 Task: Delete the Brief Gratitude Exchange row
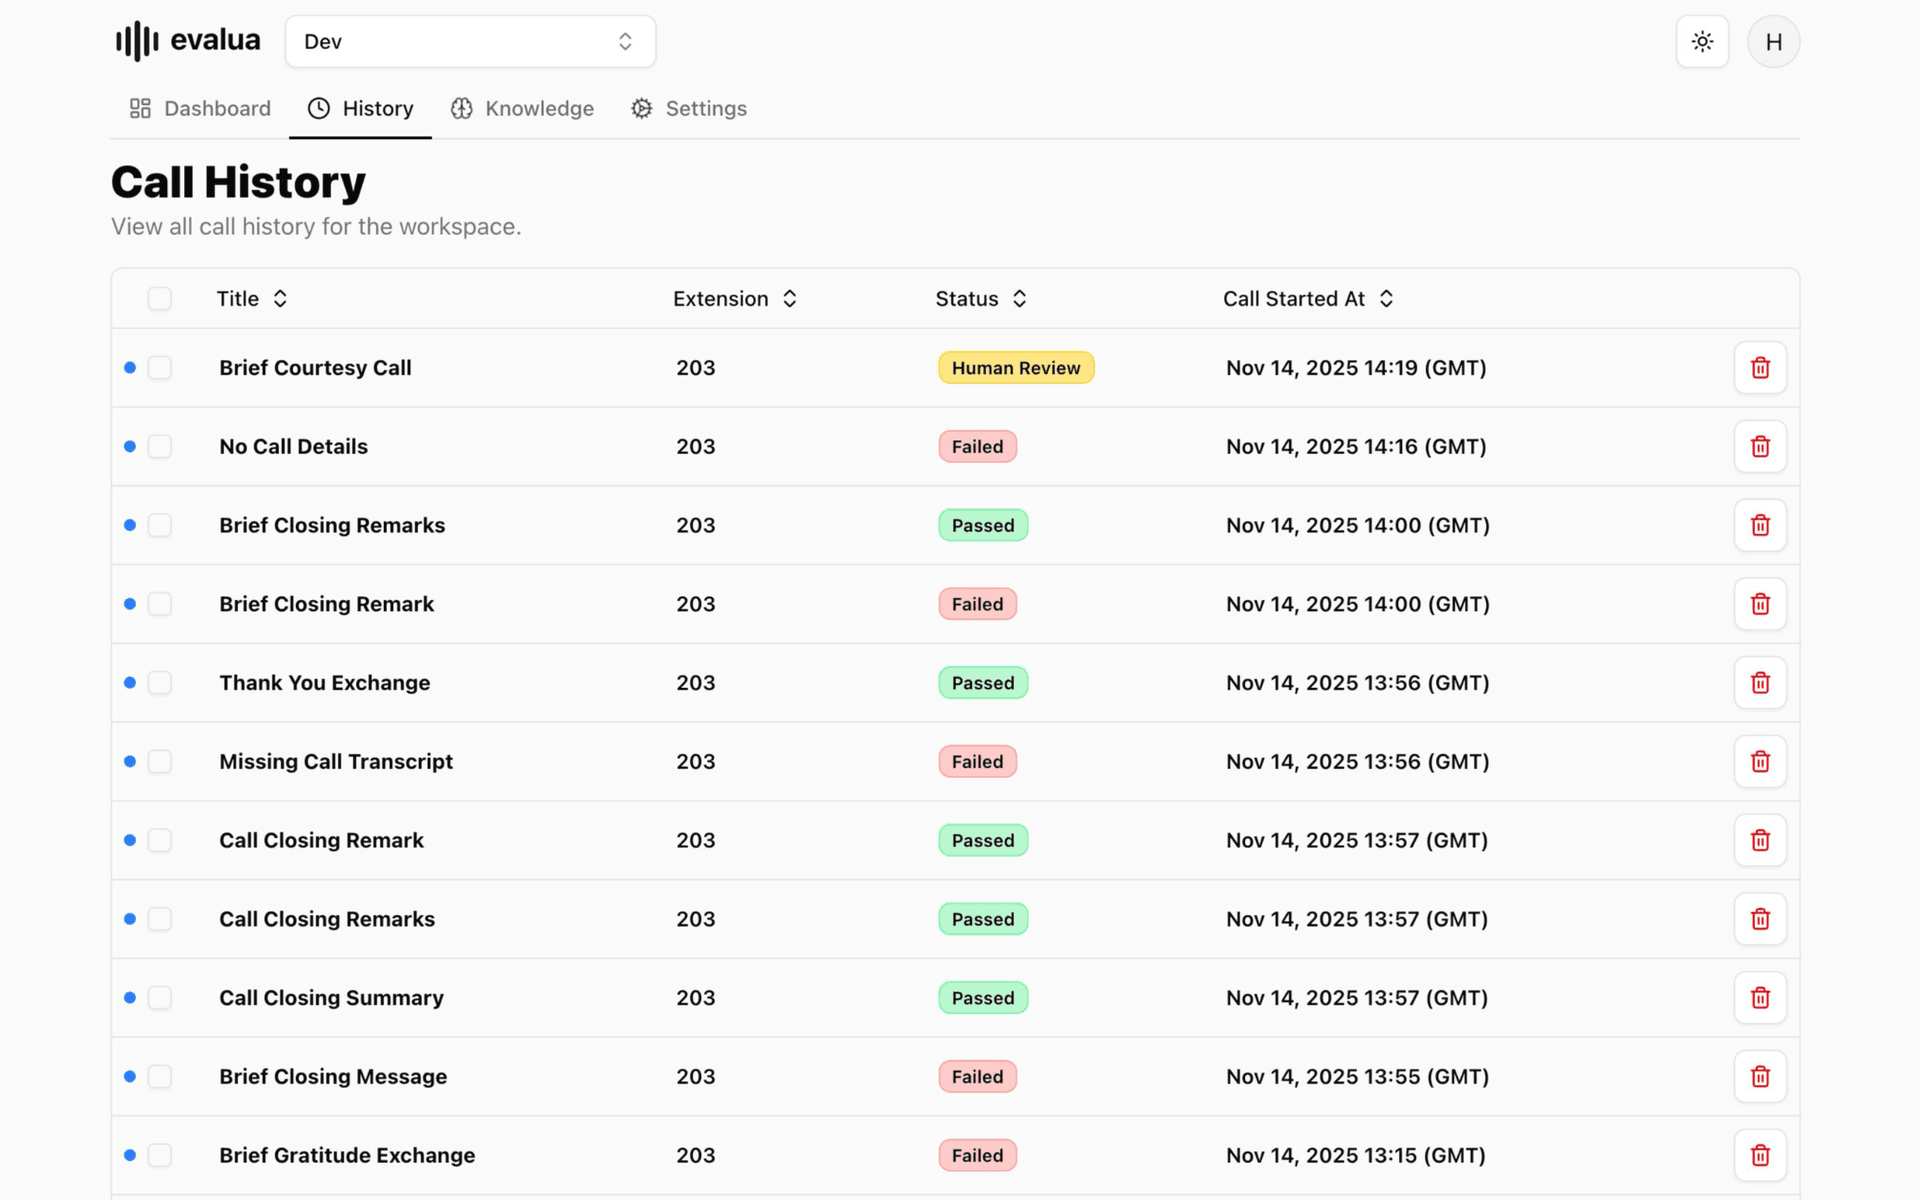tap(1760, 1155)
